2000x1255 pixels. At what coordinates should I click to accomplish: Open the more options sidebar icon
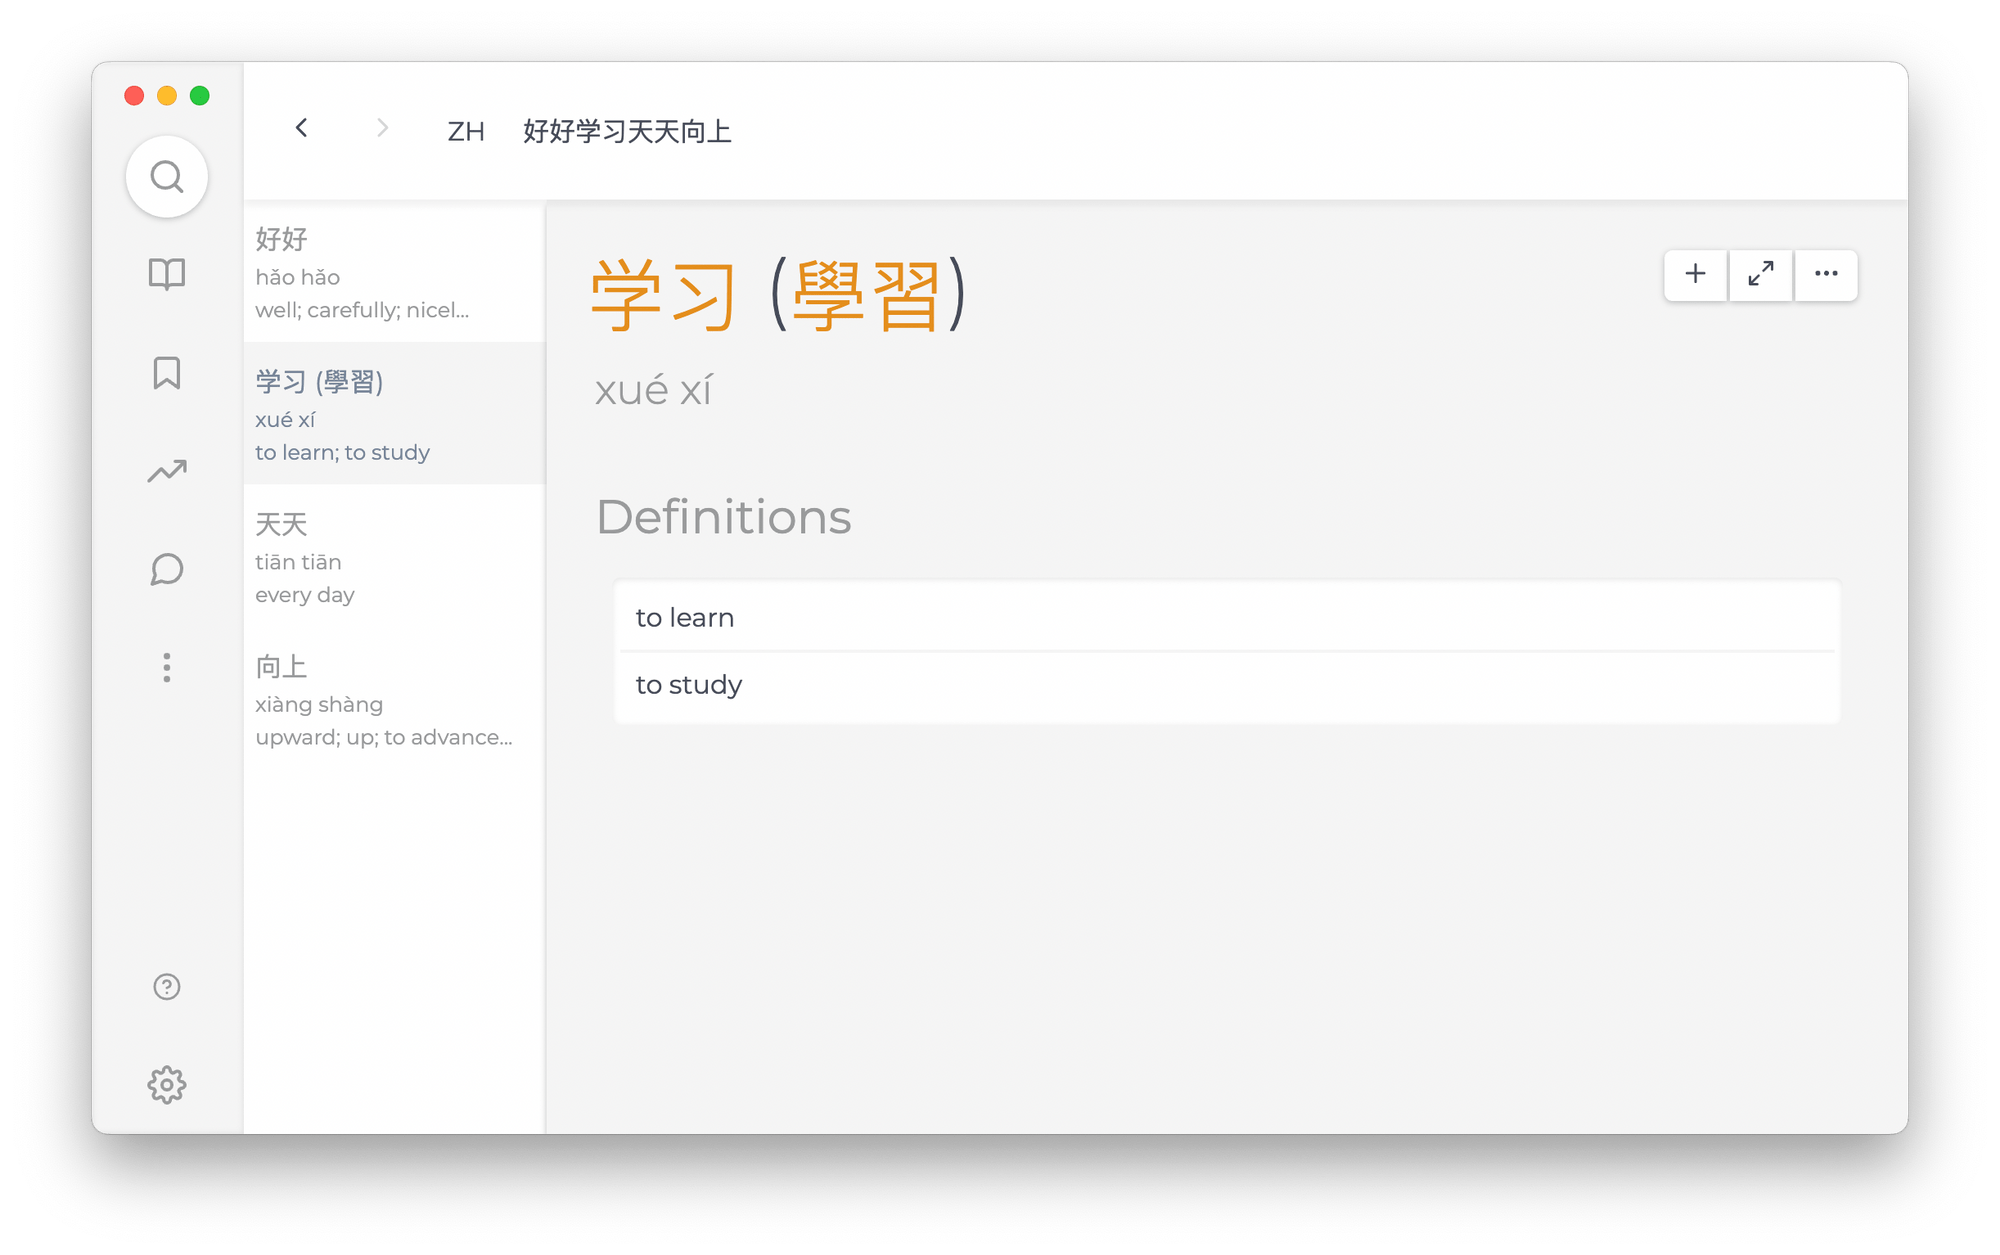(x=166, y=667)
